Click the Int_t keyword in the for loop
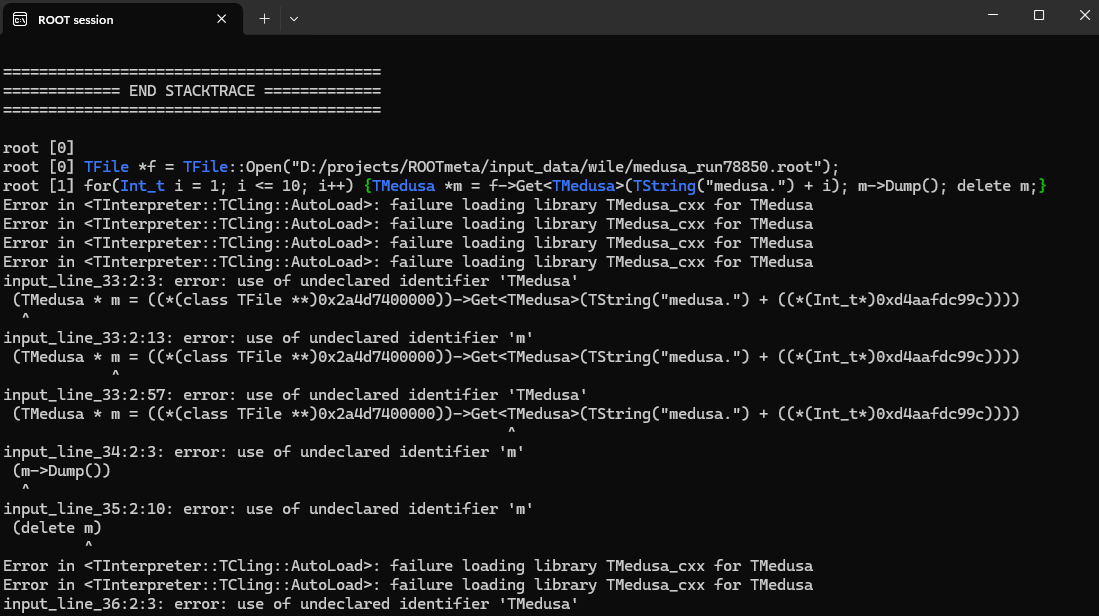Screen dimensions: 1099x616 [x=142, y=186]
